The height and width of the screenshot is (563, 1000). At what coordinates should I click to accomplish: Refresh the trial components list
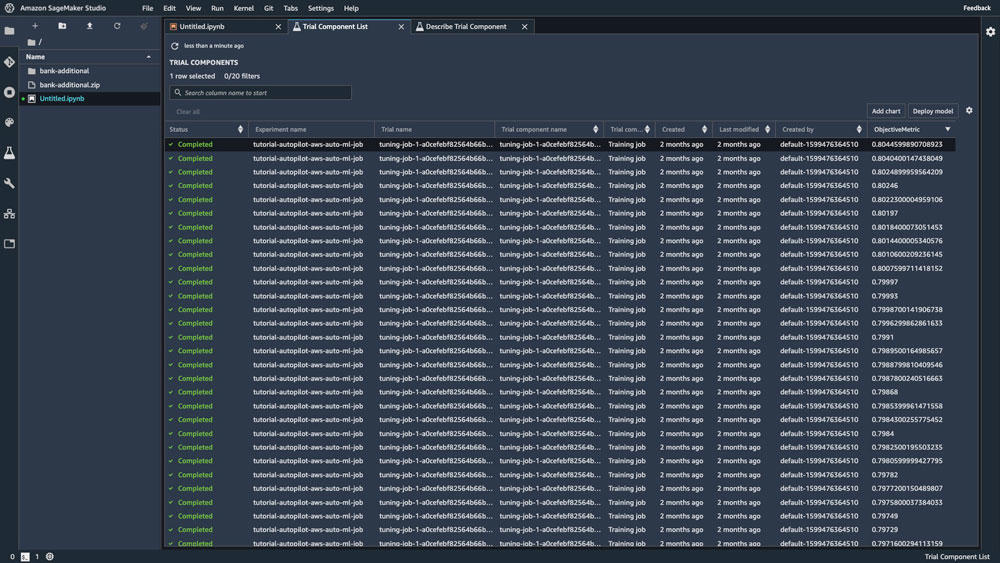[175, 46]
